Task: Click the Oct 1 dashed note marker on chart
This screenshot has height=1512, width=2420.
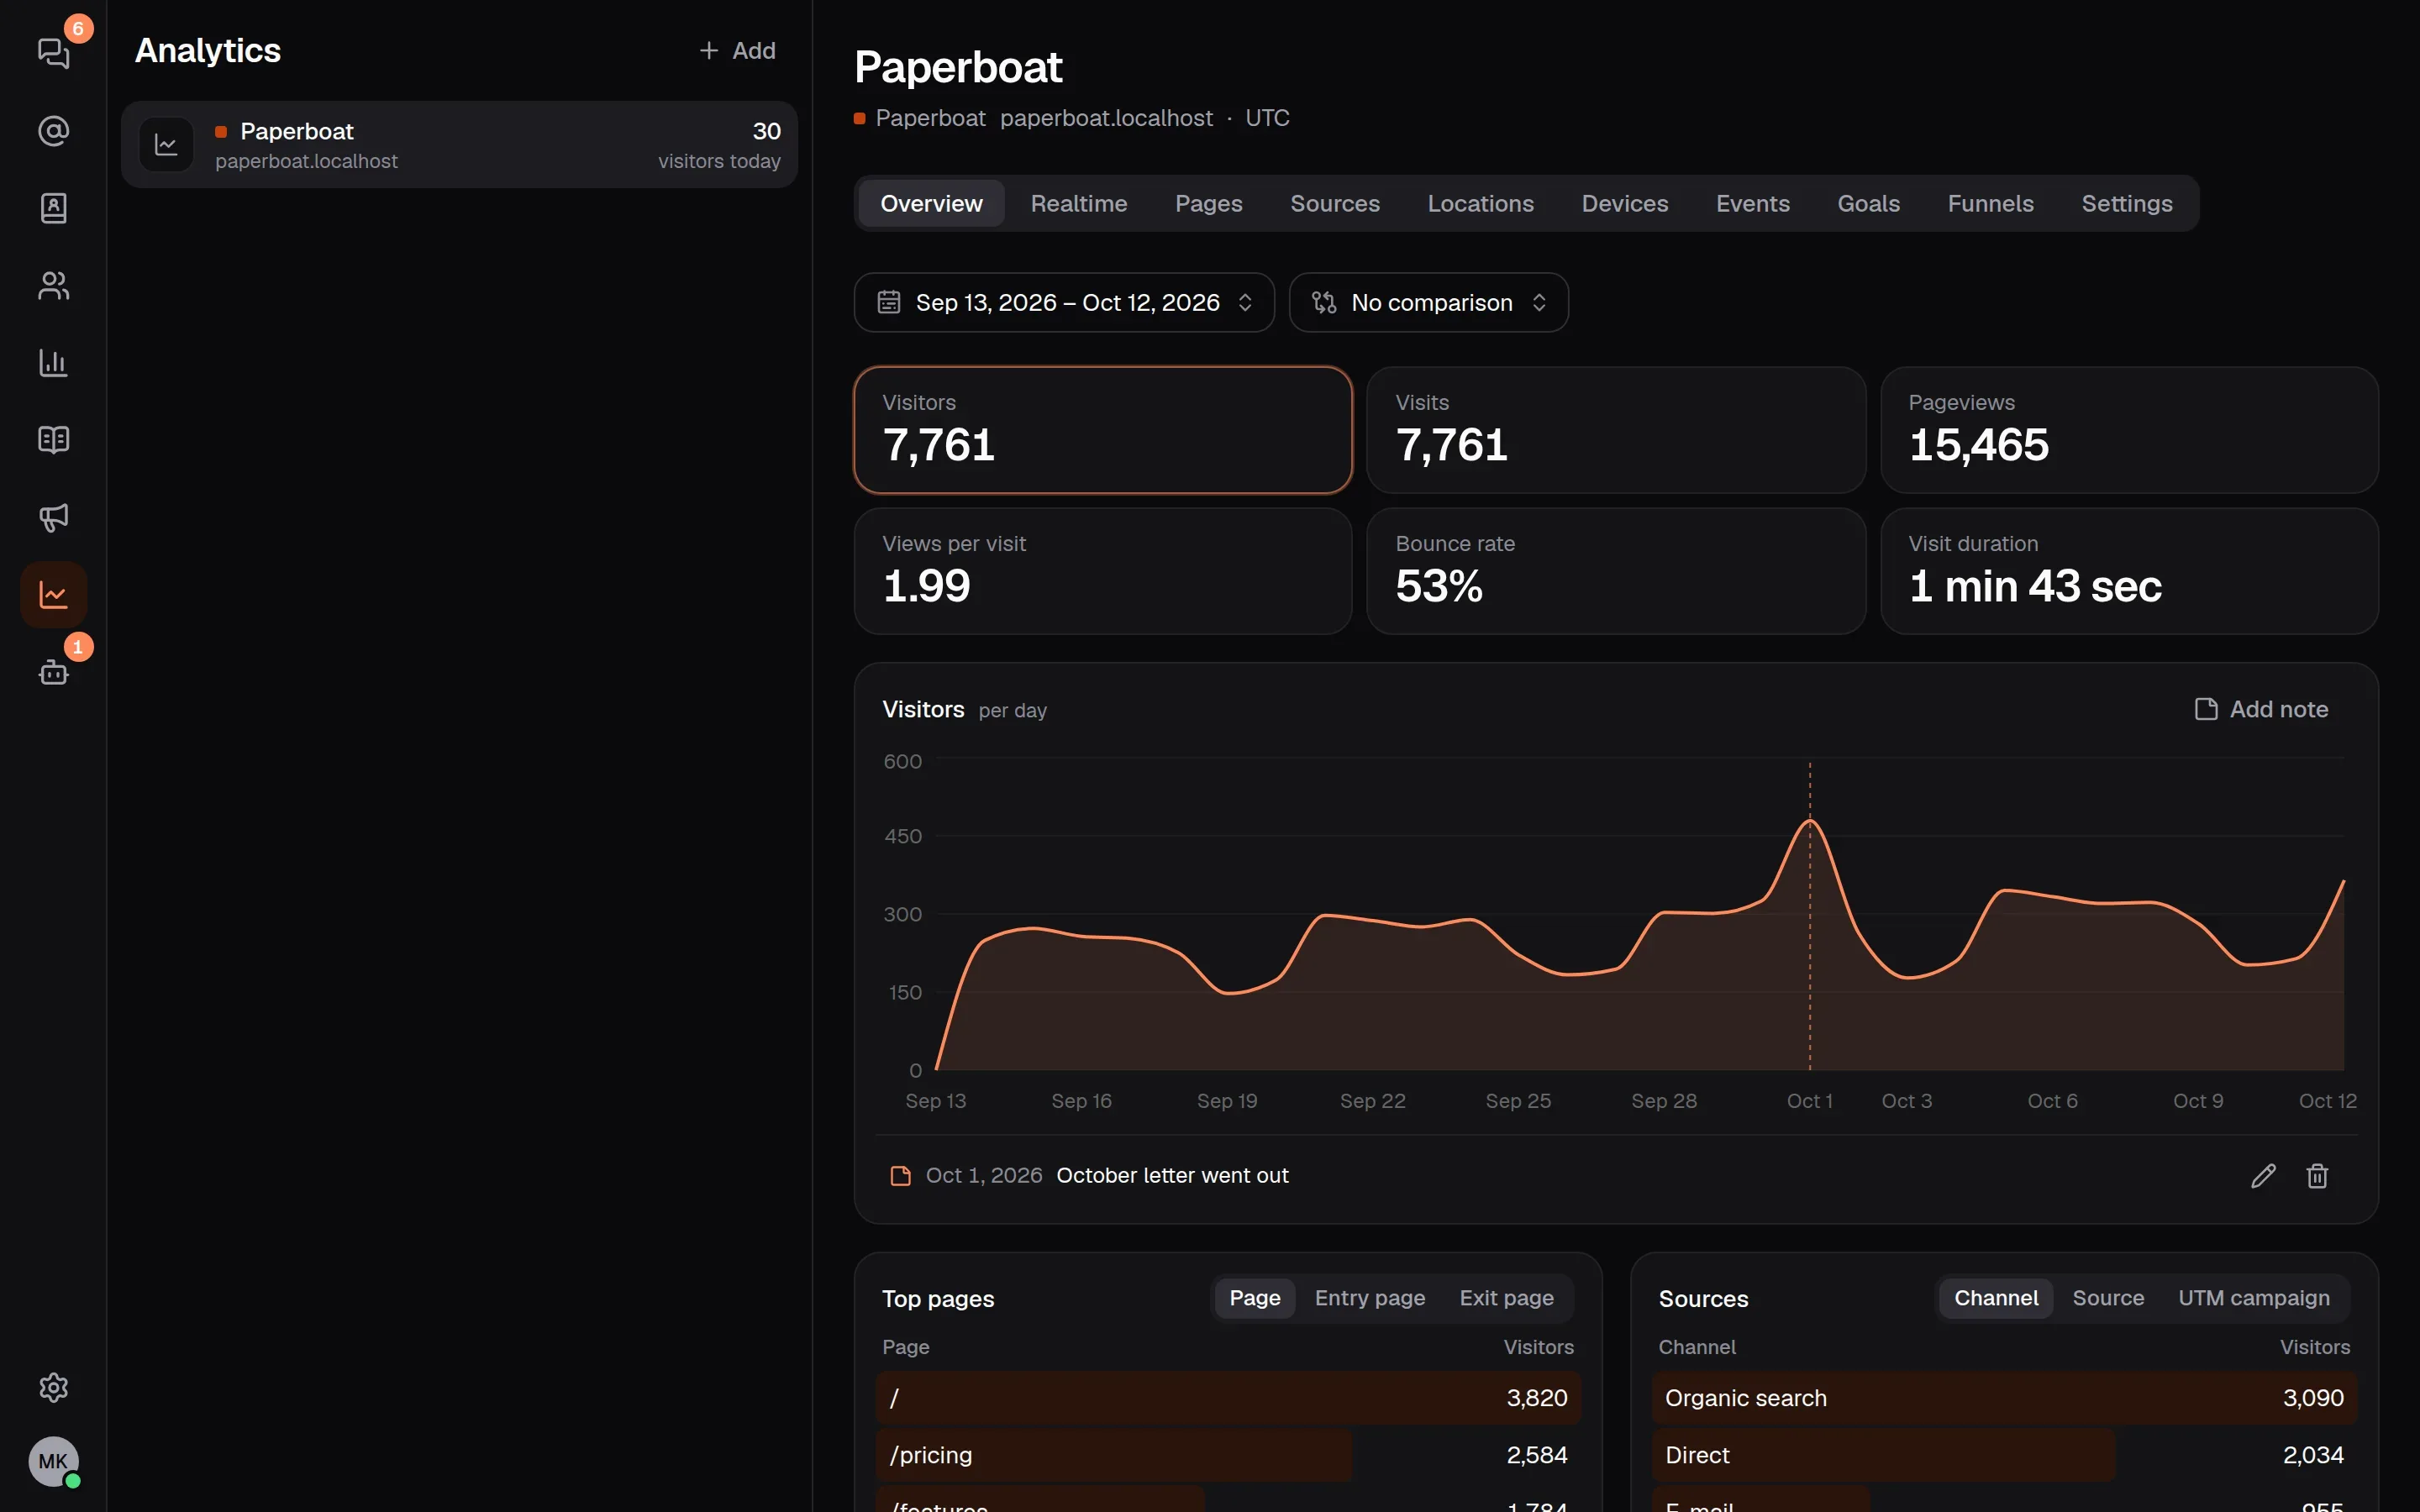Action: pyautogui.click(x=1809, y=915)
